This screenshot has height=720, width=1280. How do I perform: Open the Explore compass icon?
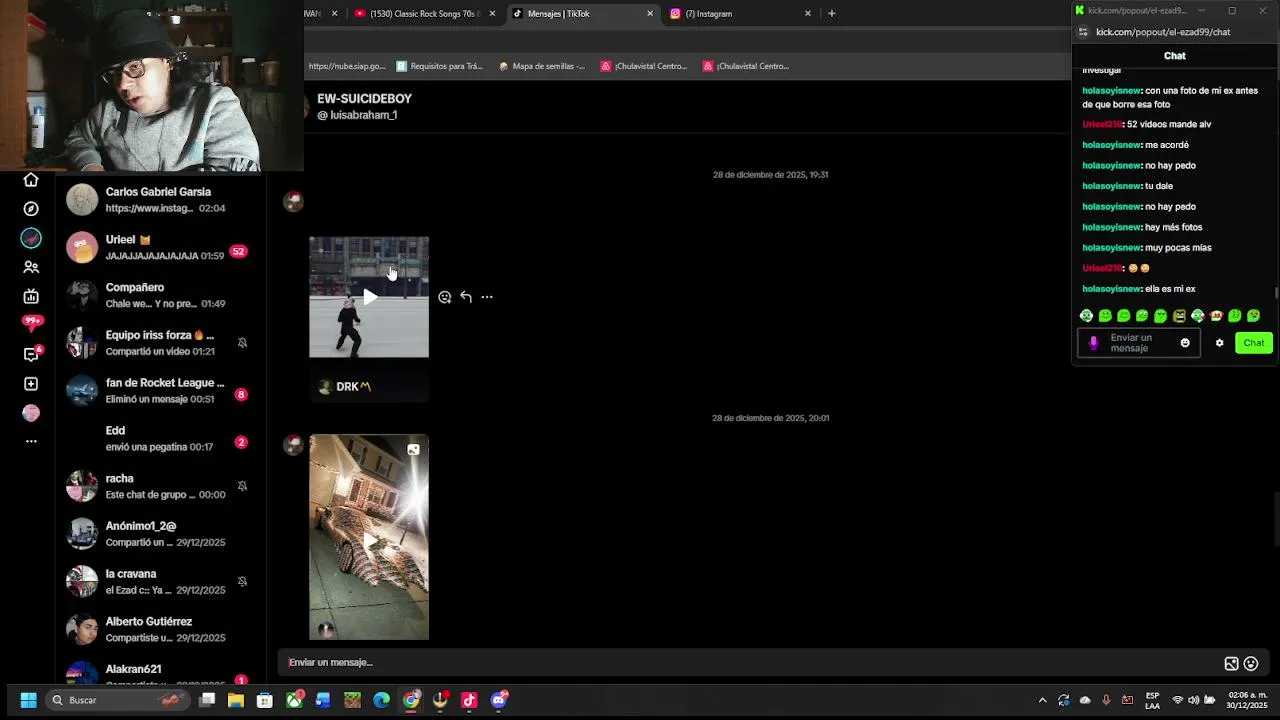click(31, 209)
